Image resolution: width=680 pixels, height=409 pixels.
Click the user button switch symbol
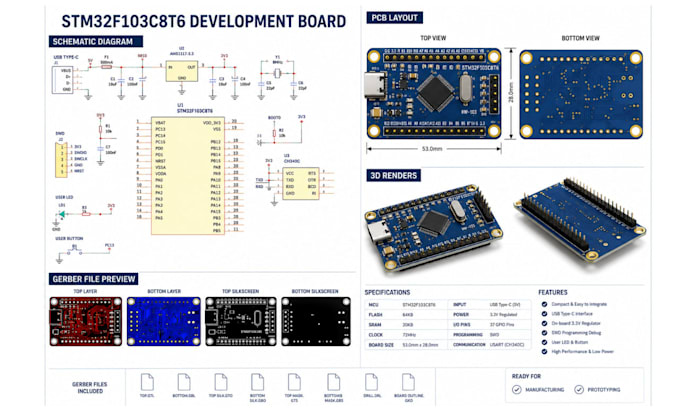75,251
